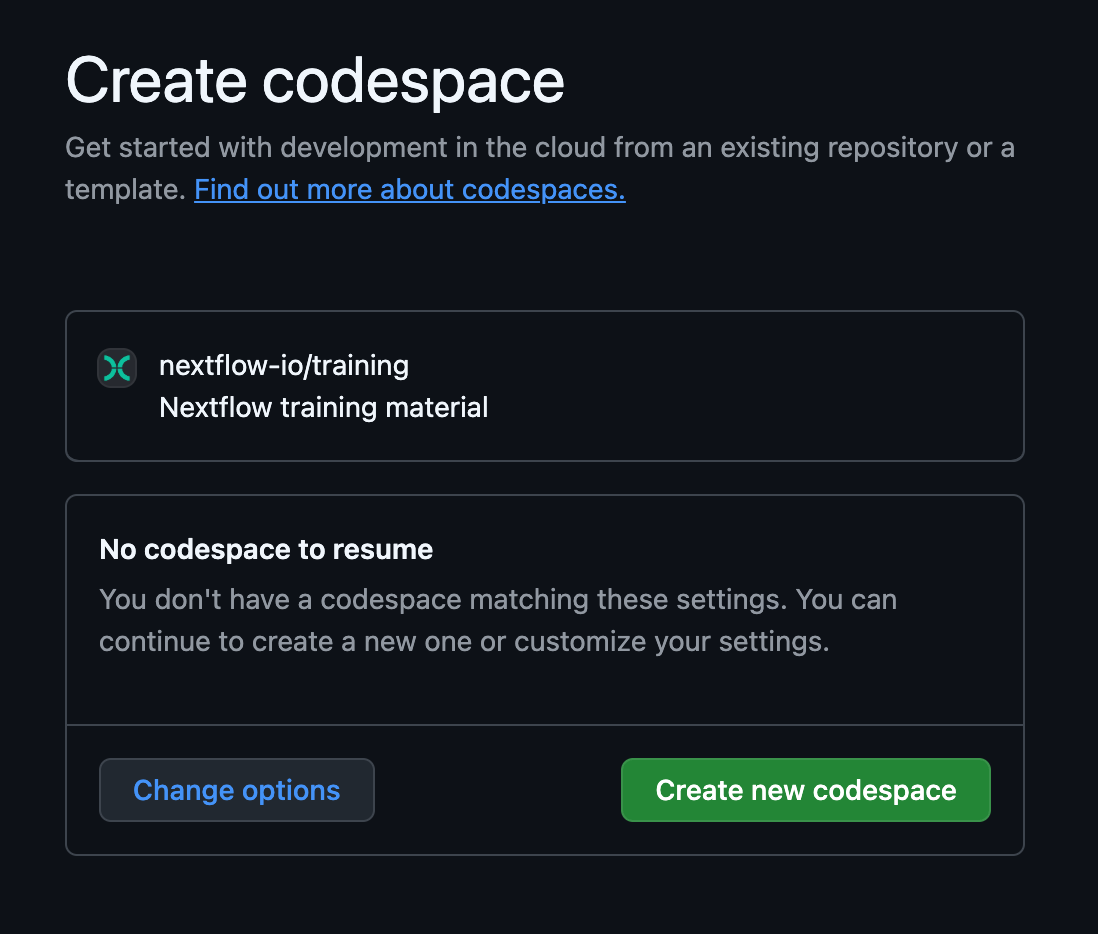Click the 'Nextflow training material' description text
This screenshot has height=934, width=1098.
(x=323, y=407)
